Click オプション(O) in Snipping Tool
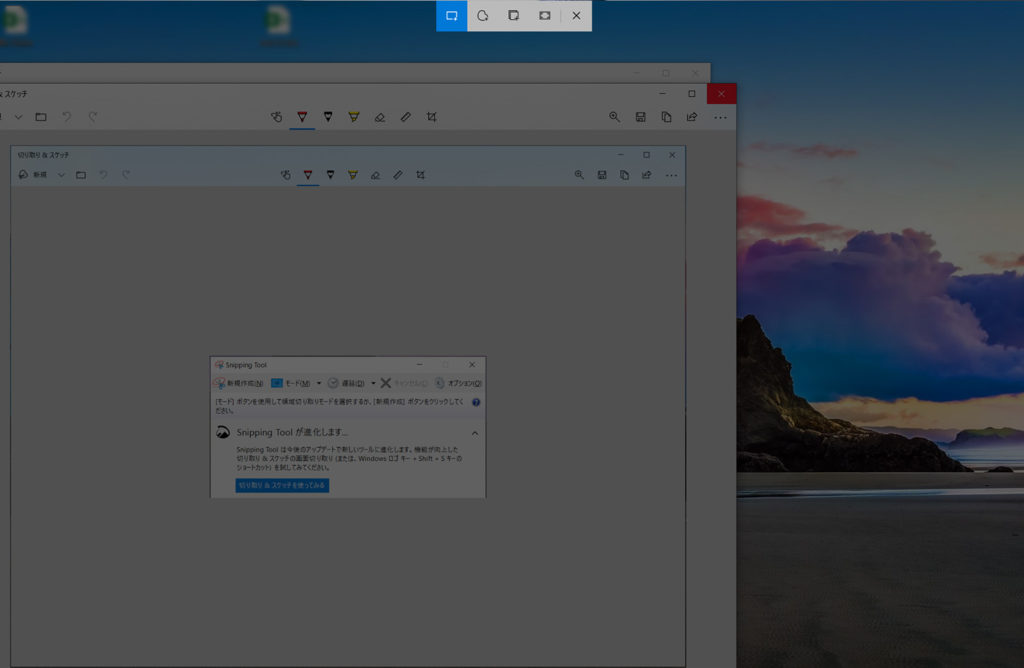This screenshot has width=1024, height=668. coord(458,383)
